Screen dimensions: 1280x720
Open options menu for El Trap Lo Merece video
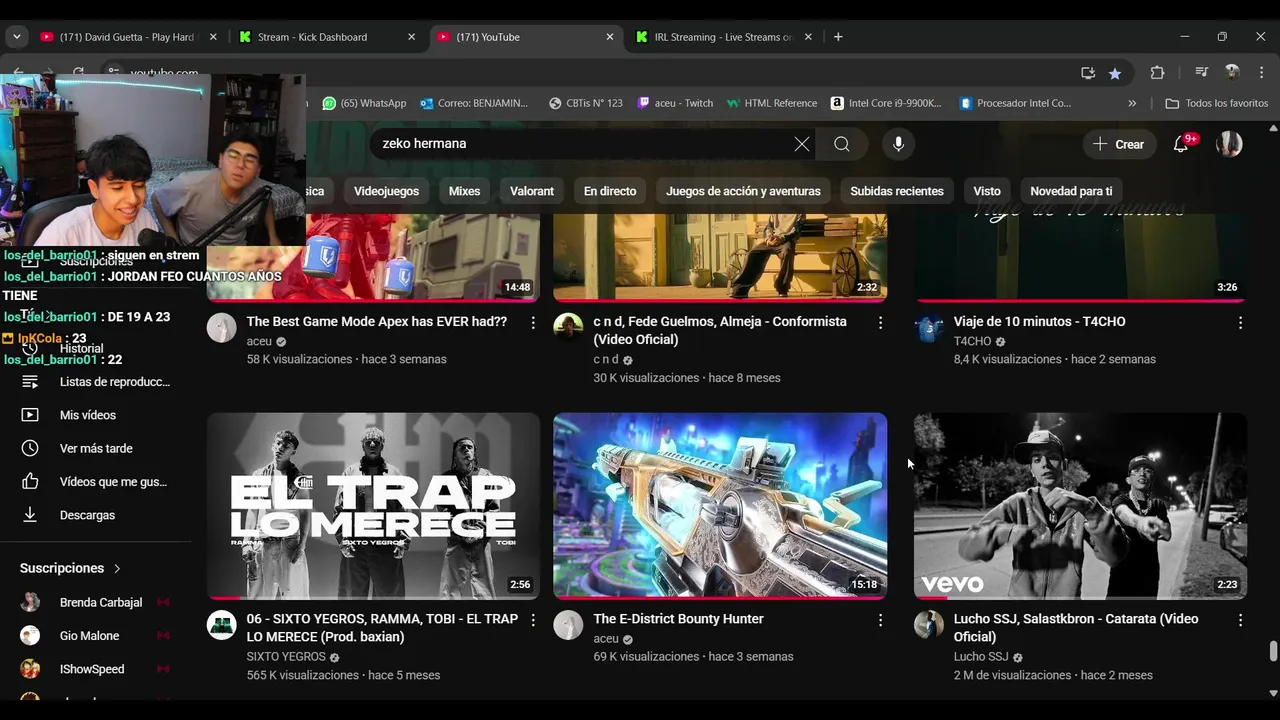tap(533, 620)
